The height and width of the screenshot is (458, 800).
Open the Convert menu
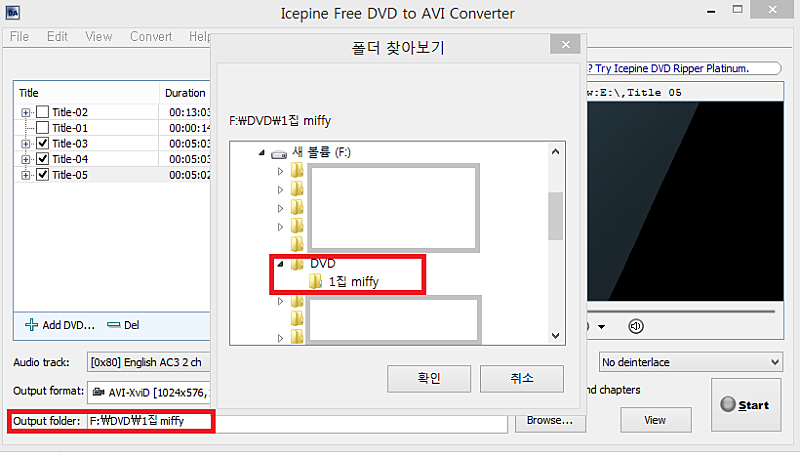pos(151,37)
